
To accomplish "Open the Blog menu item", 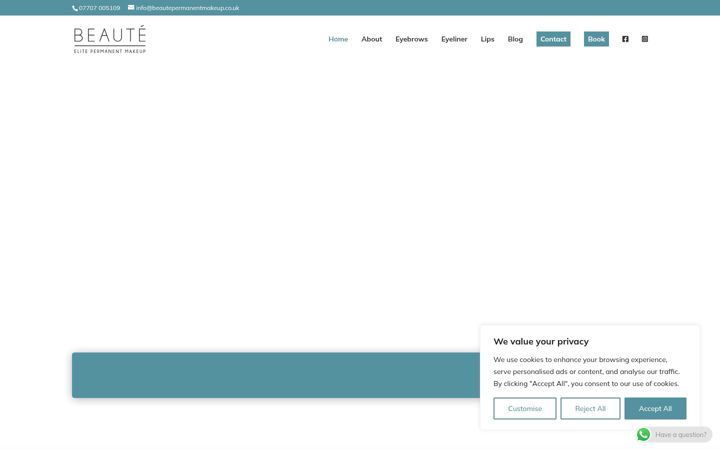I will click(x=515, y=39).
